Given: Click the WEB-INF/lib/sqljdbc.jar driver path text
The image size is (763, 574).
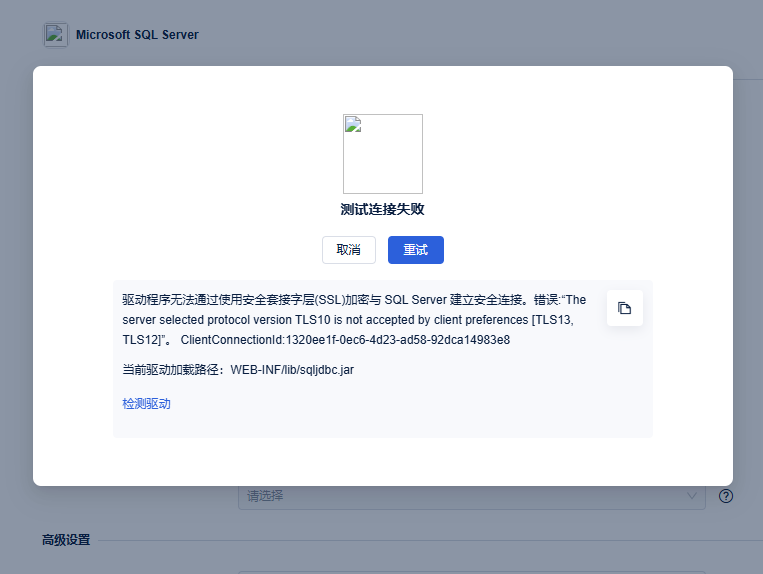Looking at the screenshot, I should point(292,370).
